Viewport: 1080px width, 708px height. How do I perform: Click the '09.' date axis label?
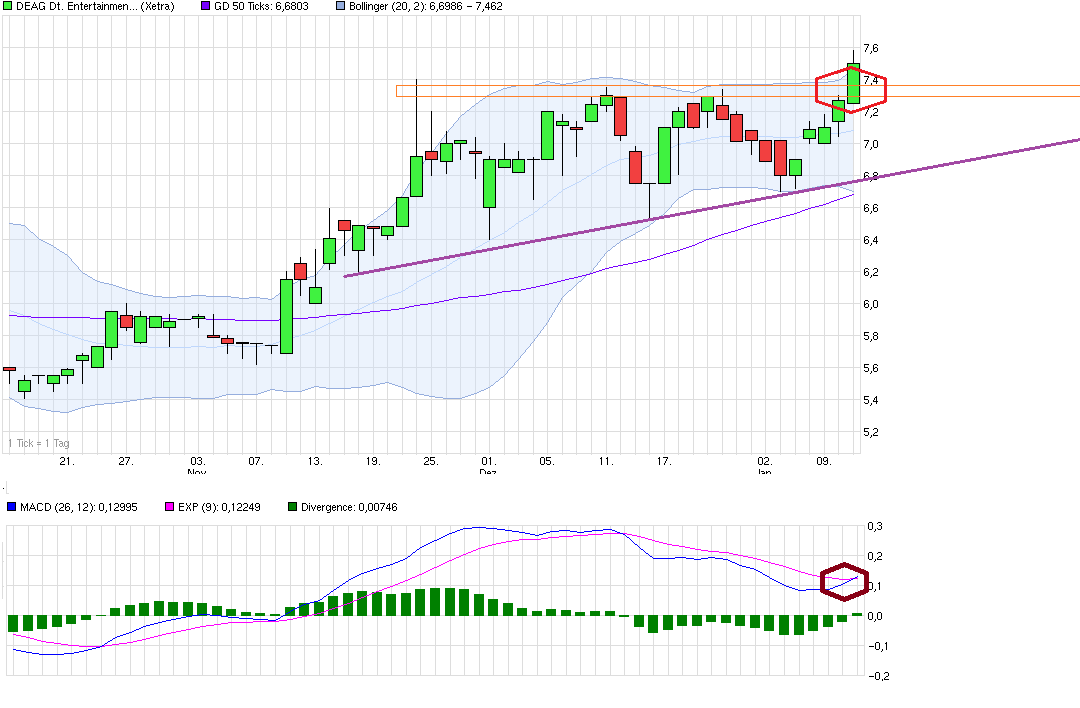[x=824, y=461]
